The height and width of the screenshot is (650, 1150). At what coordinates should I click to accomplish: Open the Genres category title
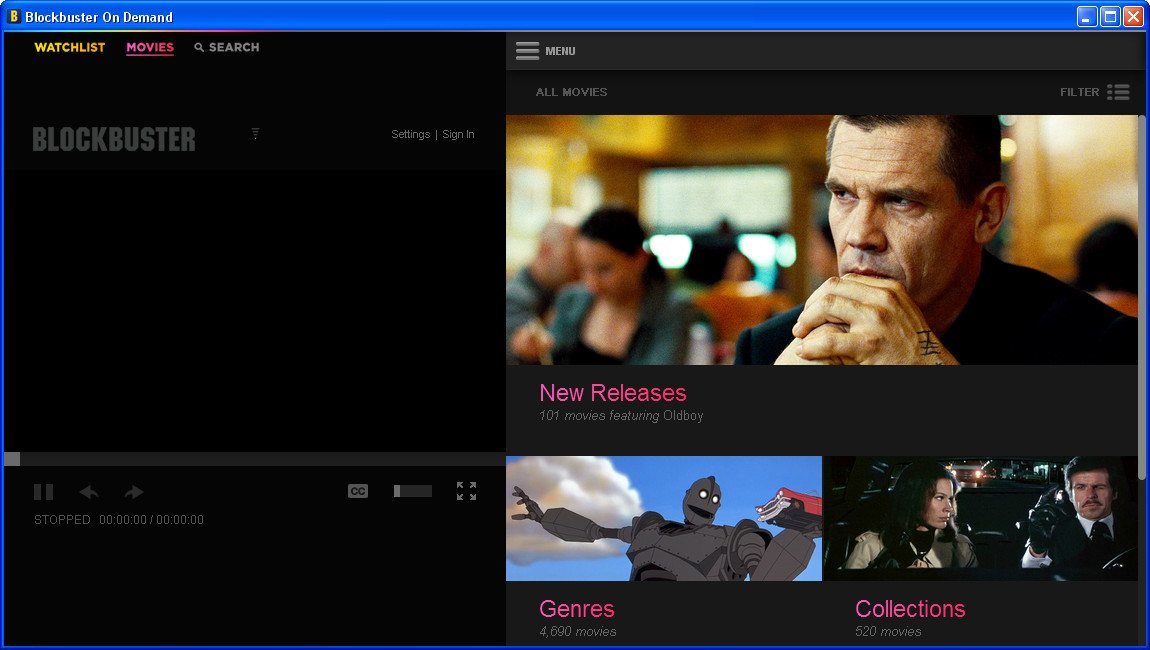[576, 608]
